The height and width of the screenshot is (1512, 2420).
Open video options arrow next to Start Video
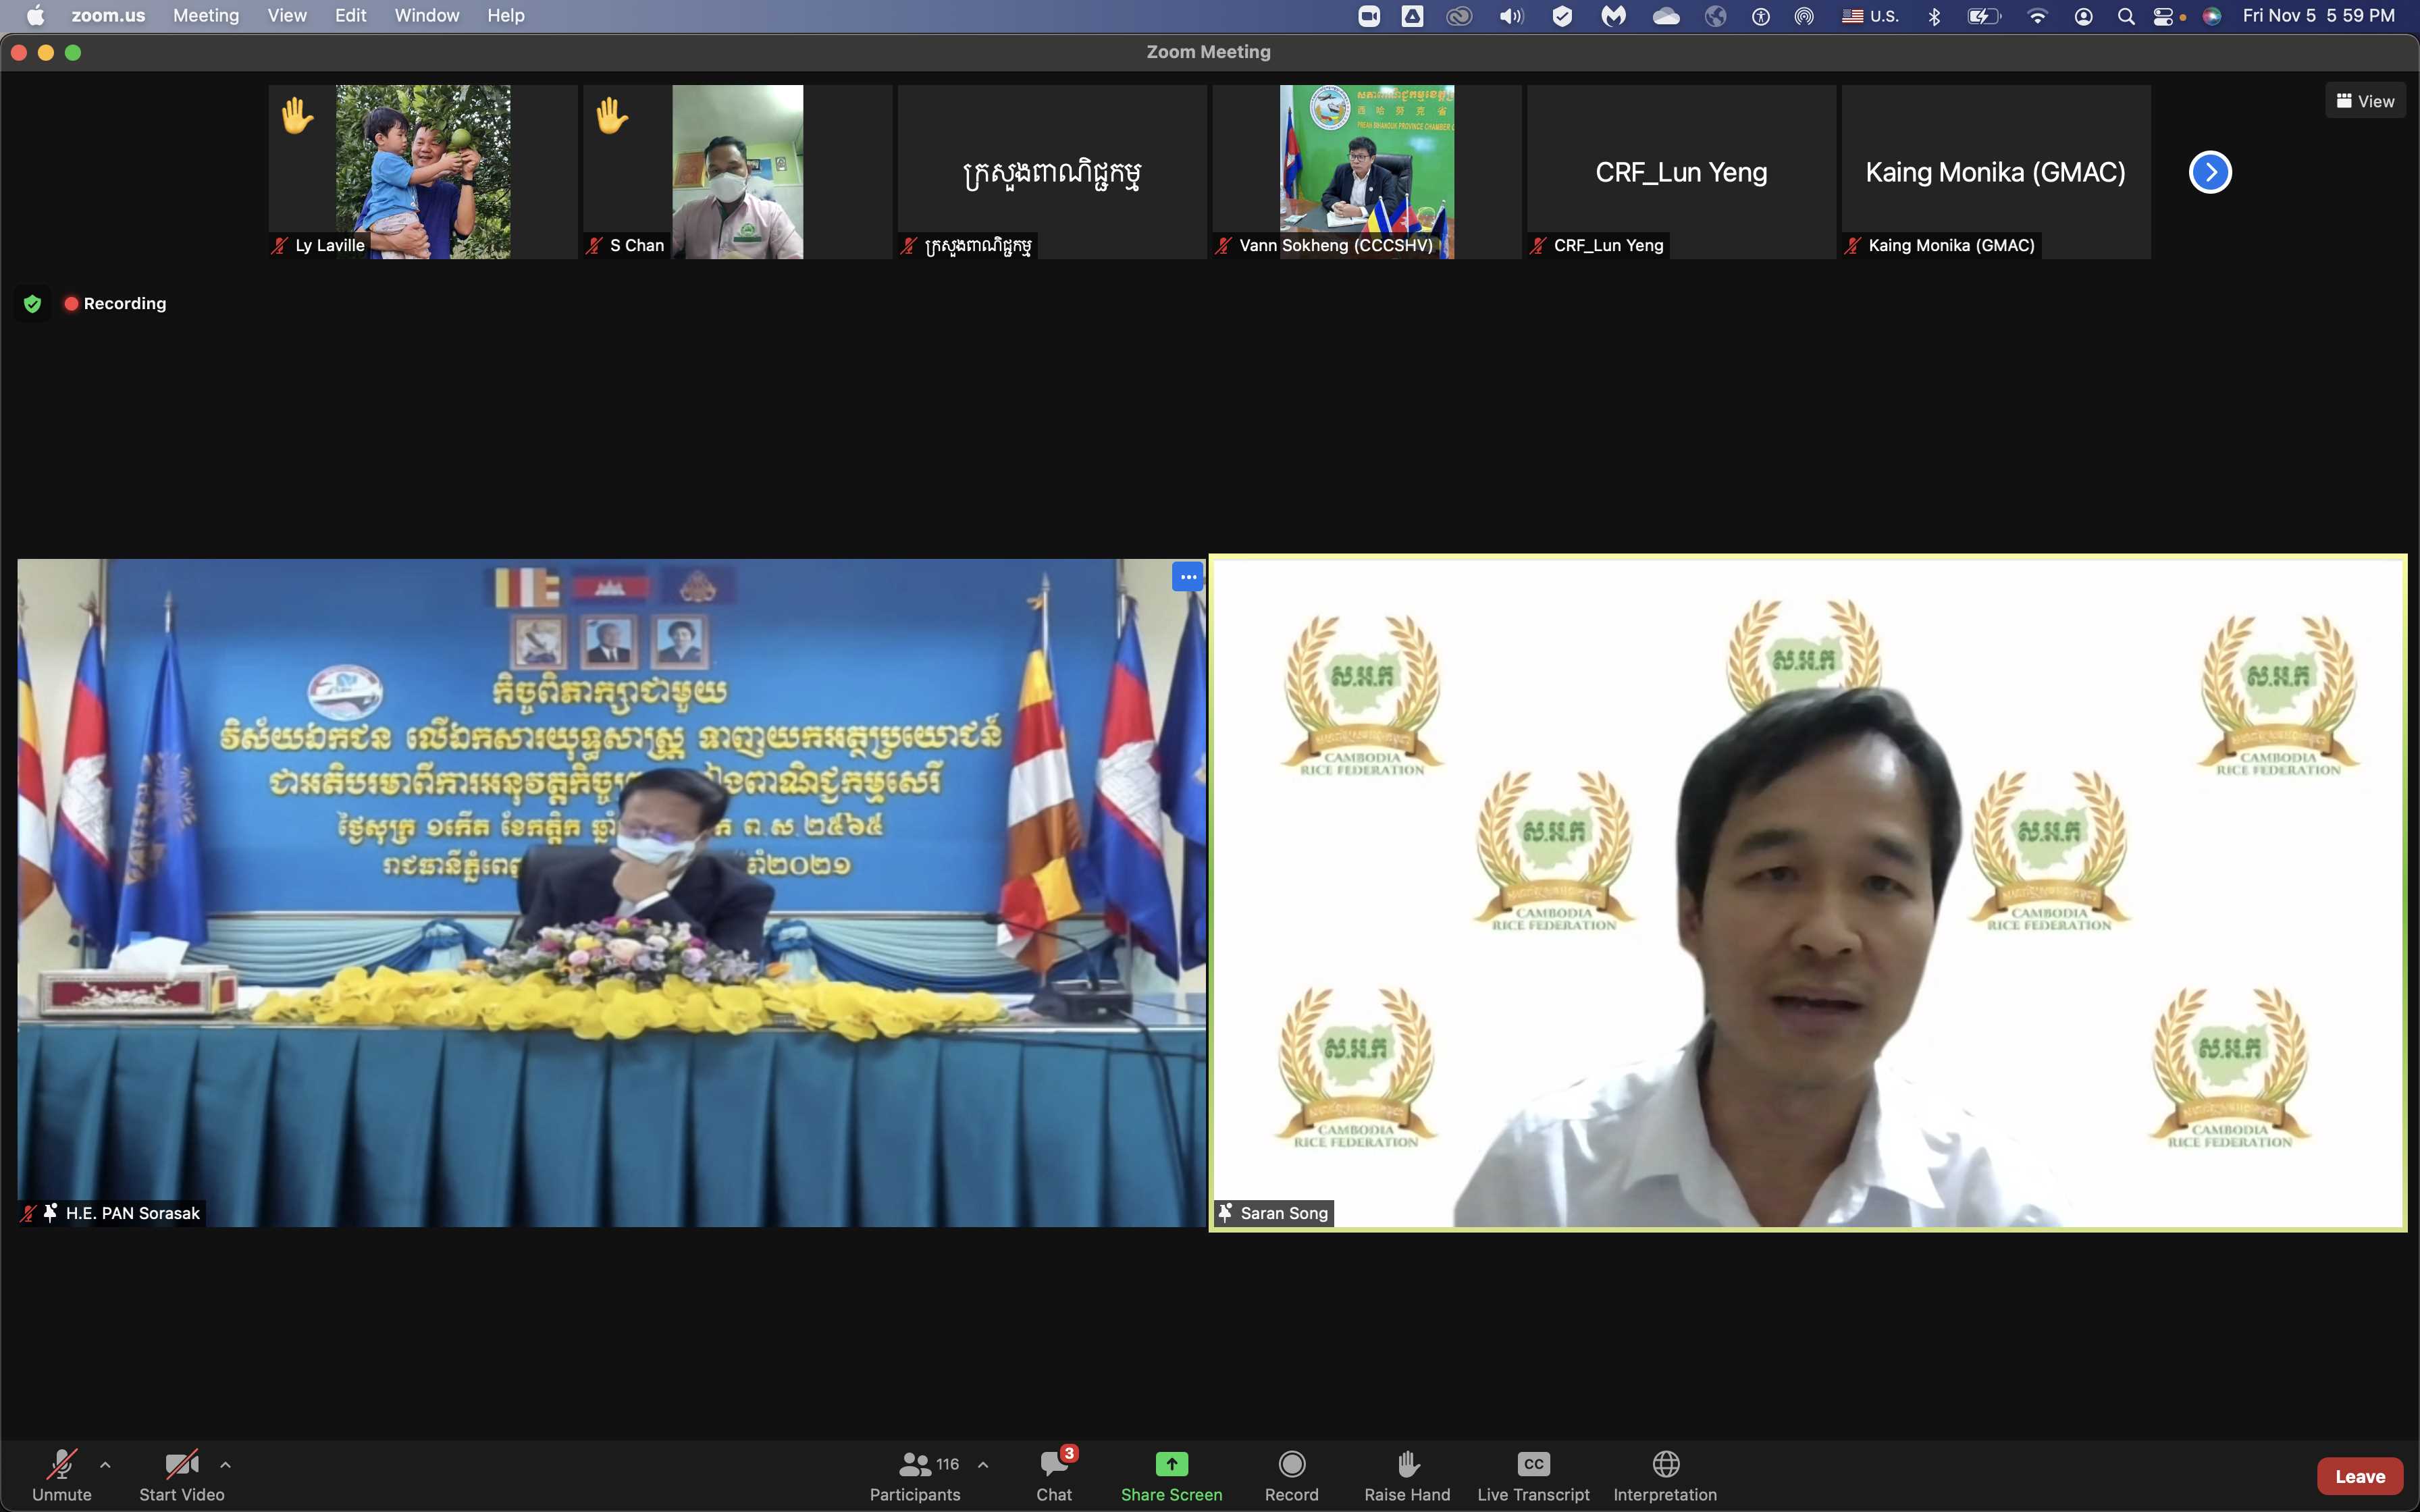[225, 1465]
